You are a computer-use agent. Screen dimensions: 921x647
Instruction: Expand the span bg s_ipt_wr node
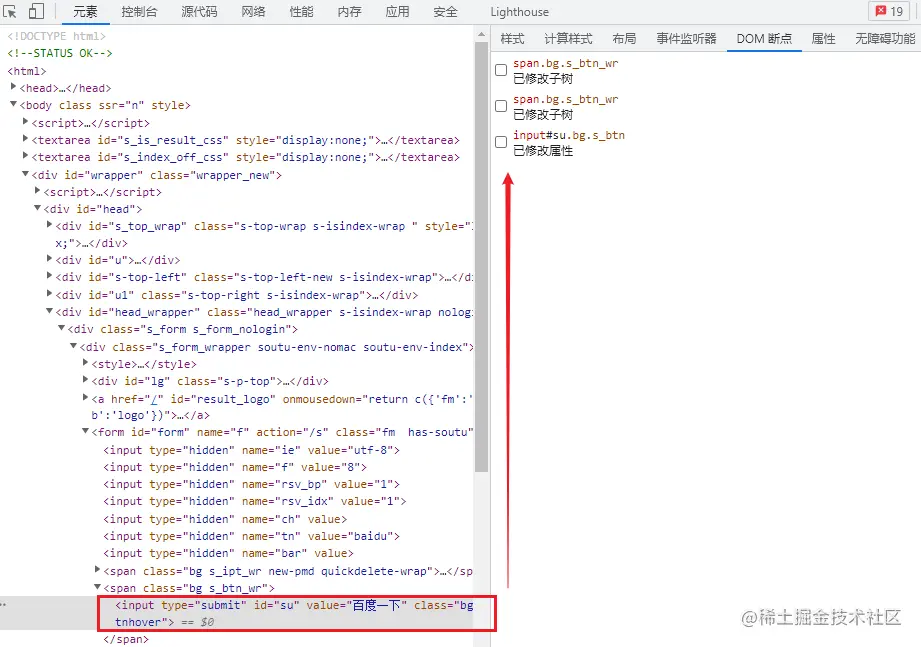click(x=99, y=570)
